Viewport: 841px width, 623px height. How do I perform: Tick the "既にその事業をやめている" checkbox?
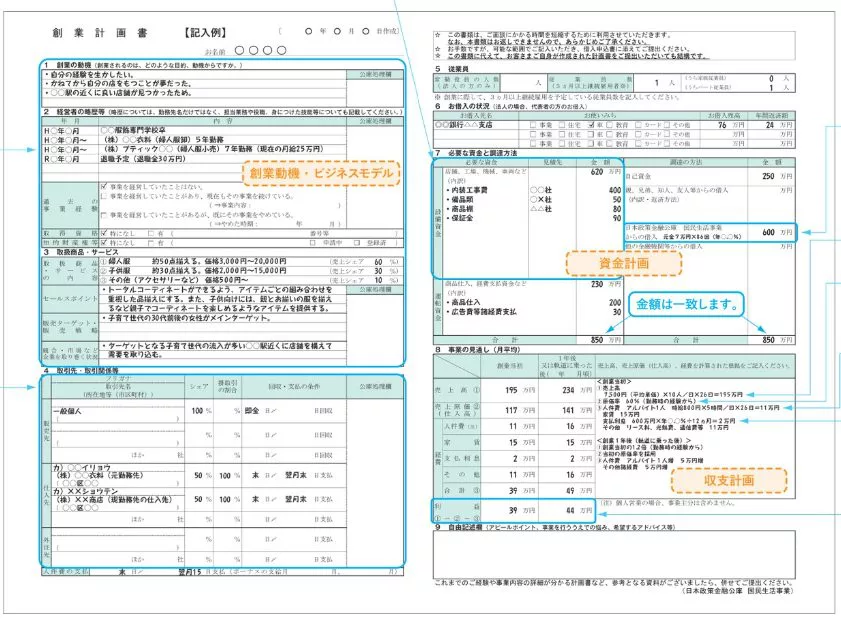click(104, 215)
